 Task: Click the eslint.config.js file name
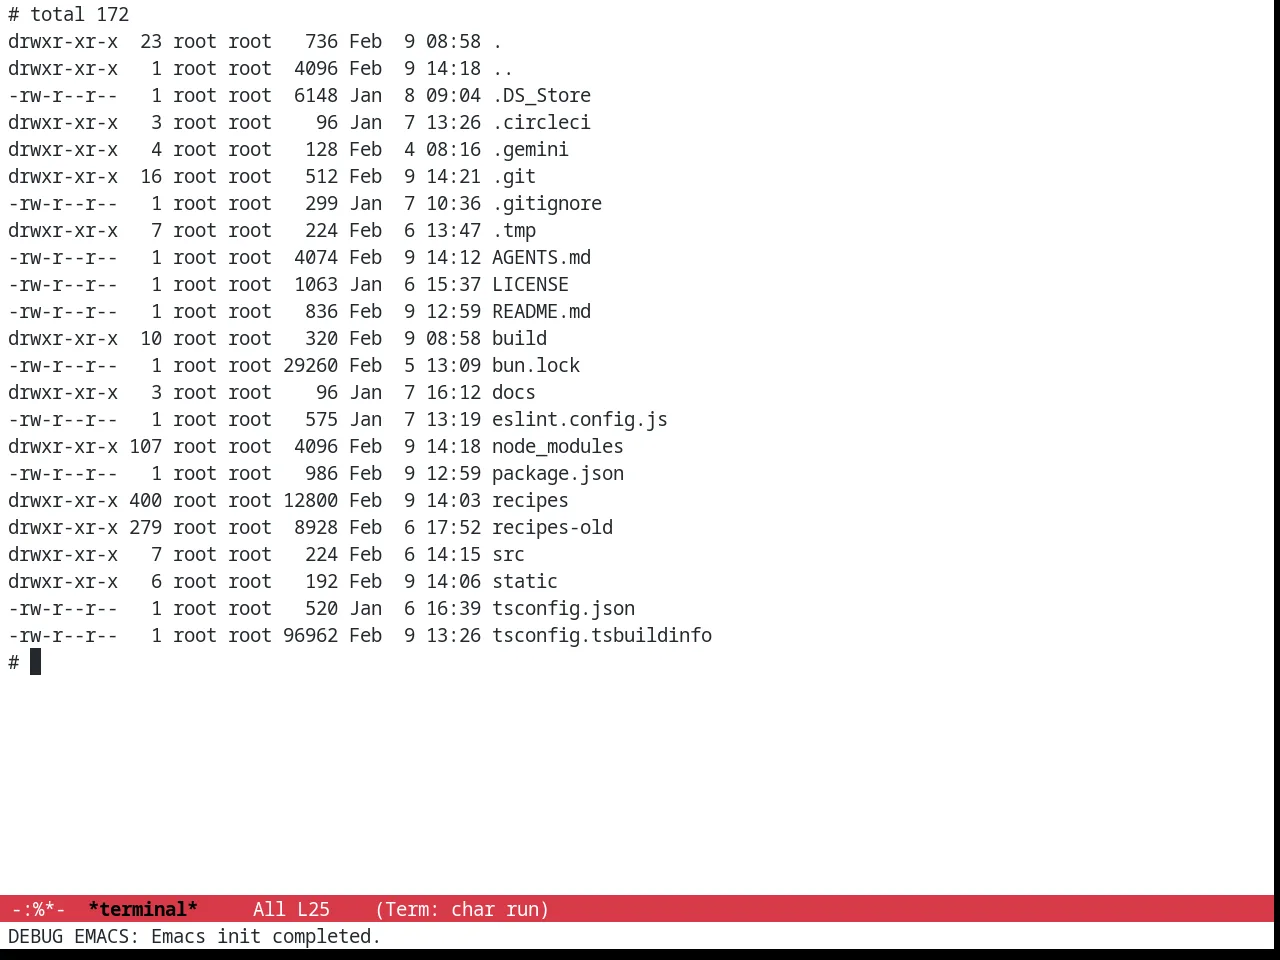tap(580, 419)
